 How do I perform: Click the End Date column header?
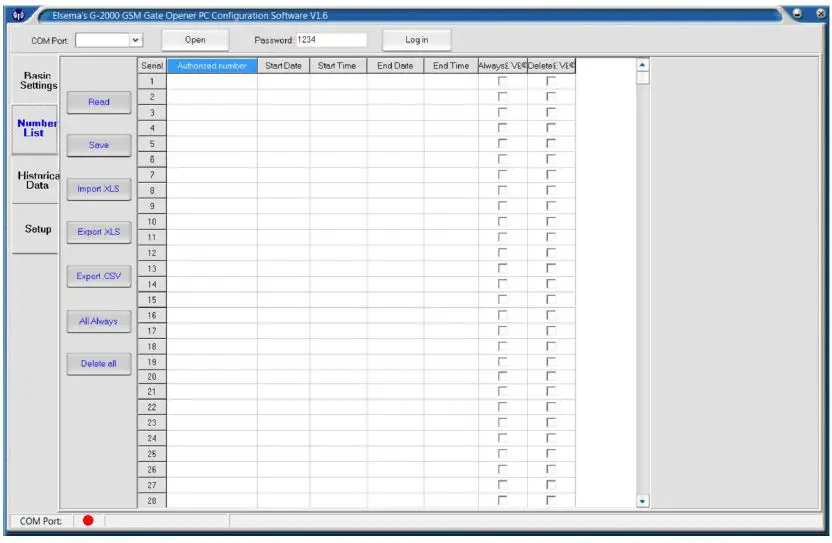tap(395, 66)
